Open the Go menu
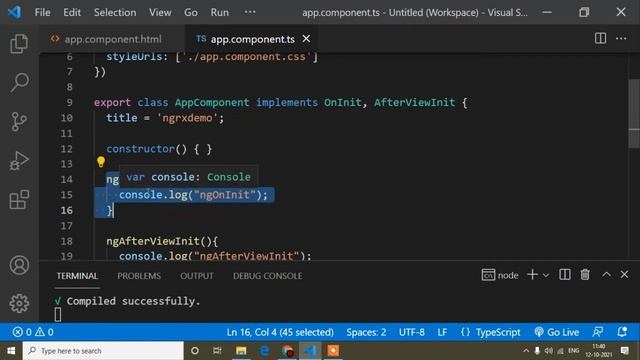This screenshot has height=360, width=640. coord(191,12)
